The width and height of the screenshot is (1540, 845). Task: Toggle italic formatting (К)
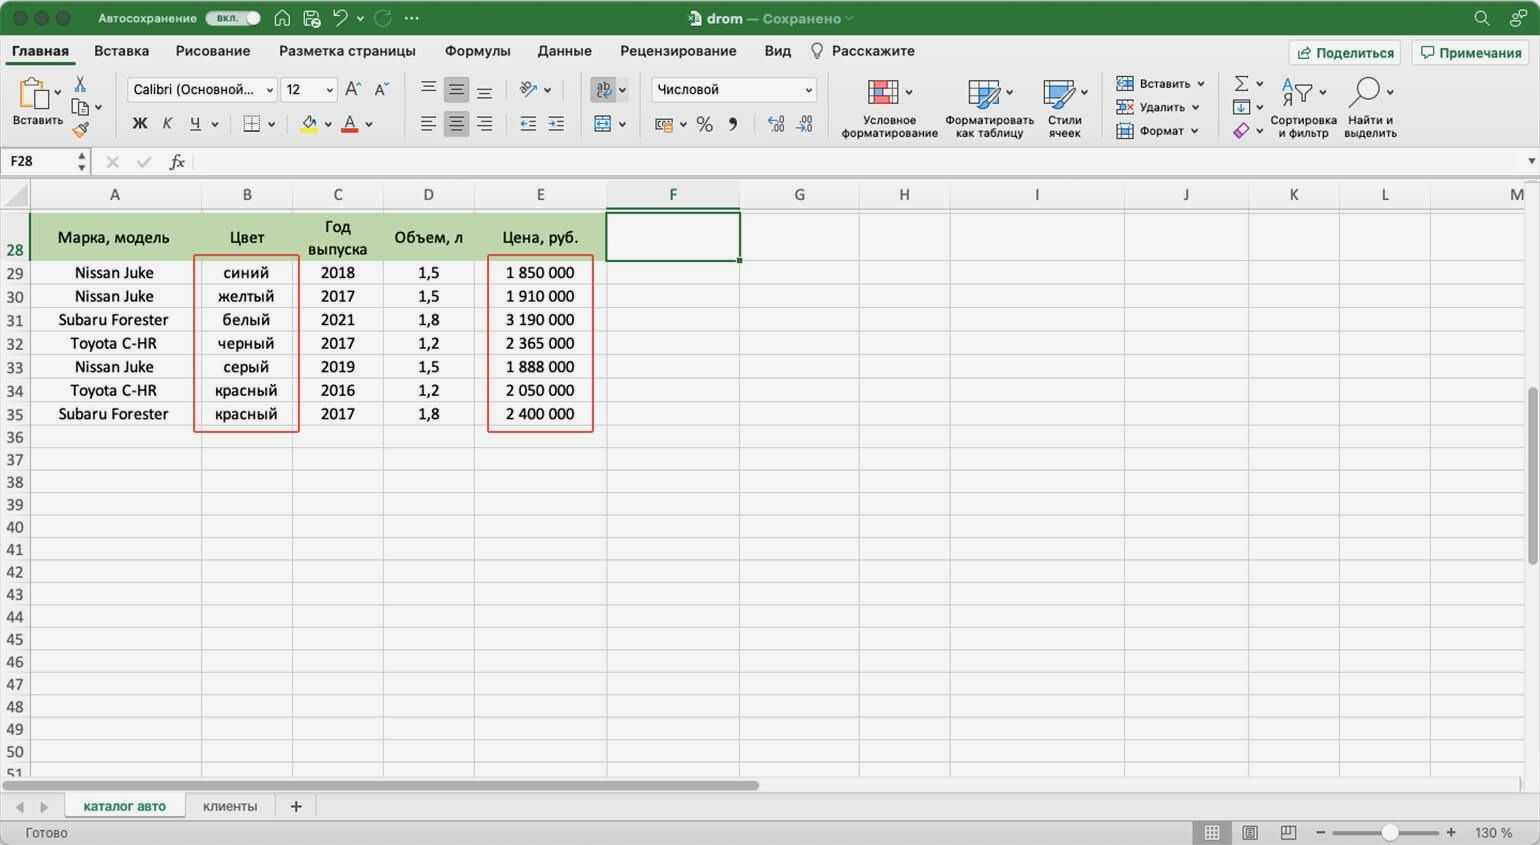click(167, 124)
